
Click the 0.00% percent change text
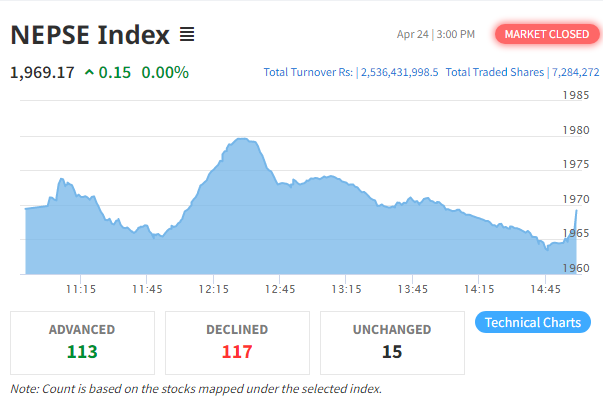[165, 72]
